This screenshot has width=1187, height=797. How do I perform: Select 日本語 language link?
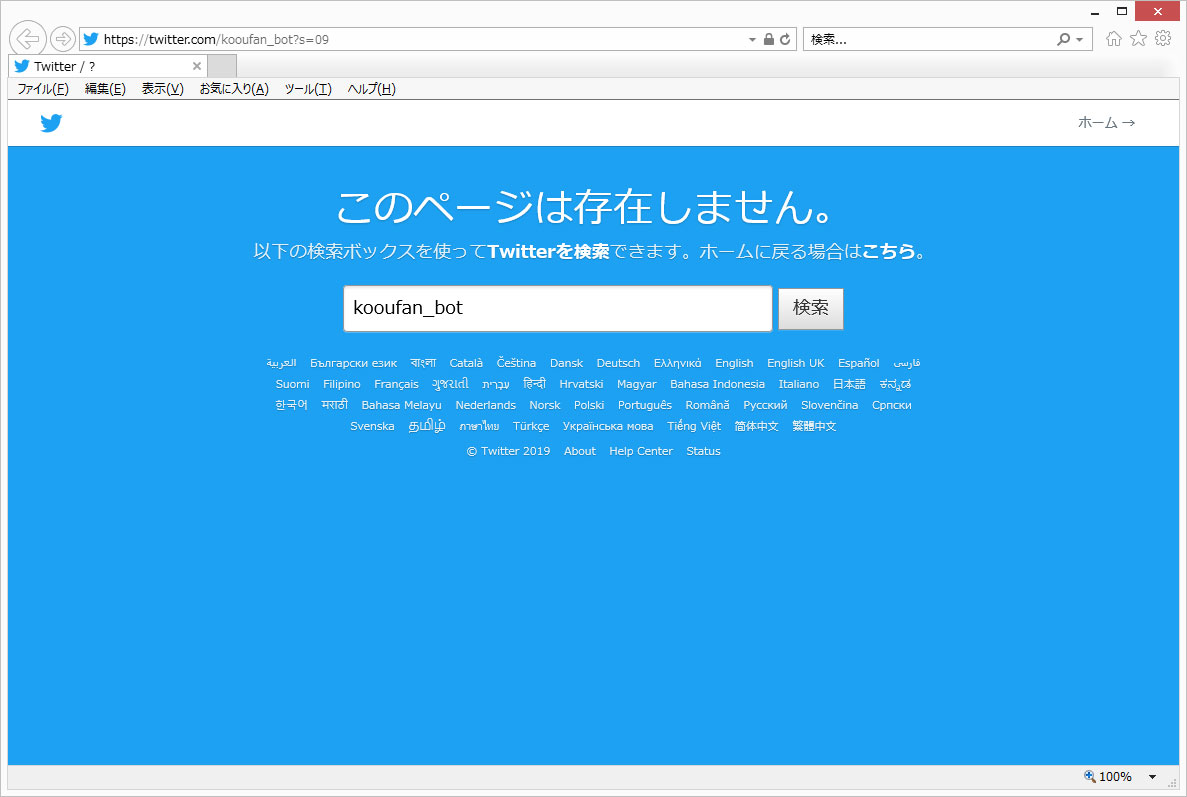(849, 384)
